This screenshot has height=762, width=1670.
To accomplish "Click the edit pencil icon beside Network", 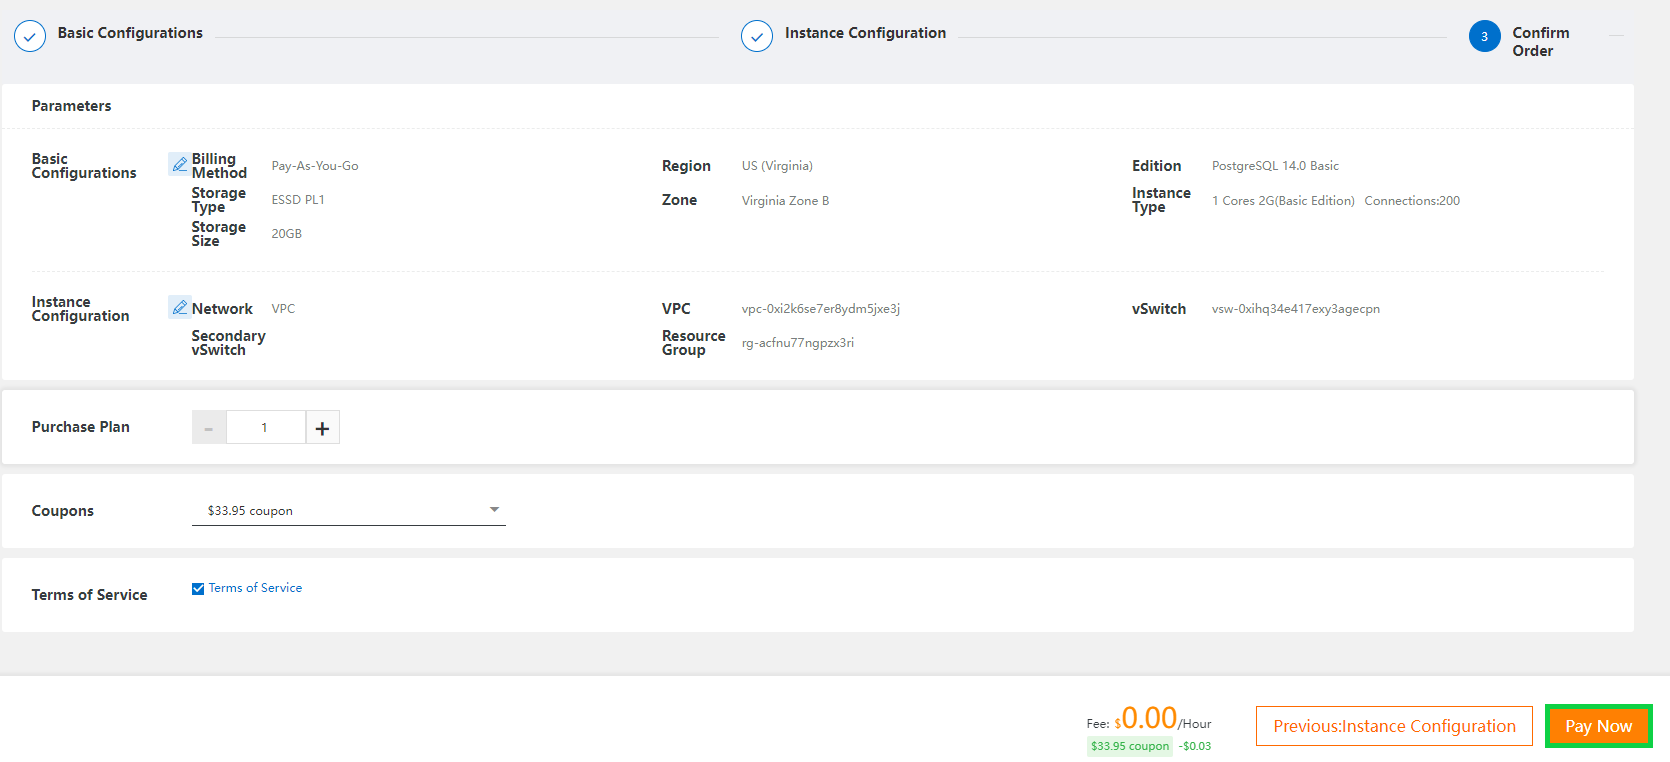I will 179,307.
